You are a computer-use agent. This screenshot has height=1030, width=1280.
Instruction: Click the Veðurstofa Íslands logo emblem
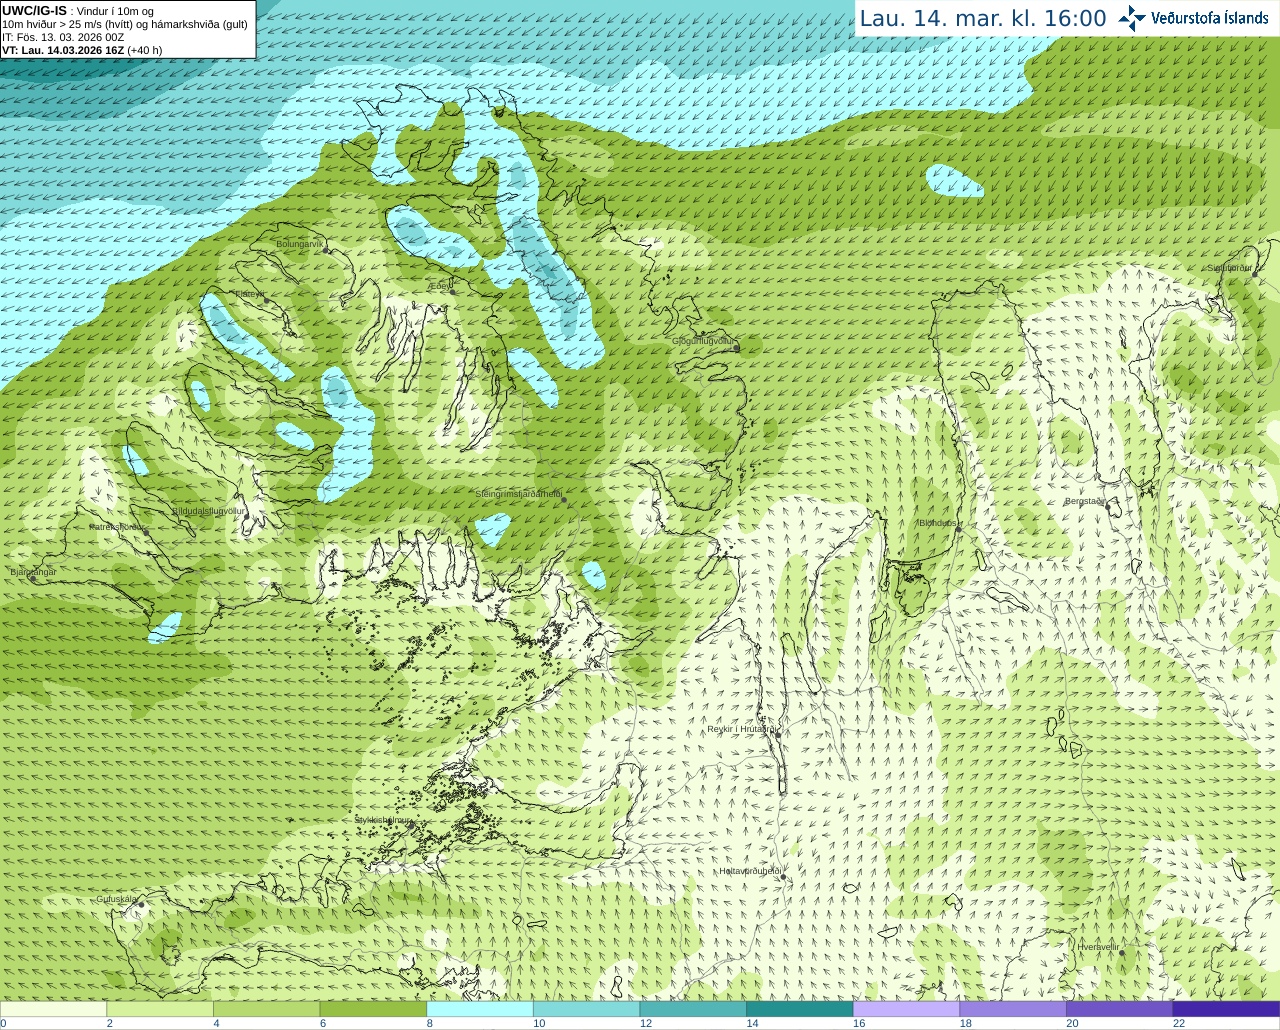(1132, 18)
